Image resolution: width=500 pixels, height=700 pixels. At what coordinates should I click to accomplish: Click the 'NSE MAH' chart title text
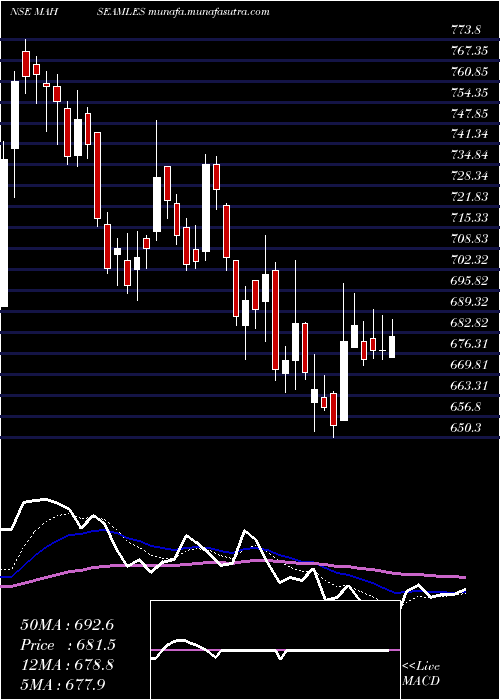pyautogui.click(x=33, y=12)
